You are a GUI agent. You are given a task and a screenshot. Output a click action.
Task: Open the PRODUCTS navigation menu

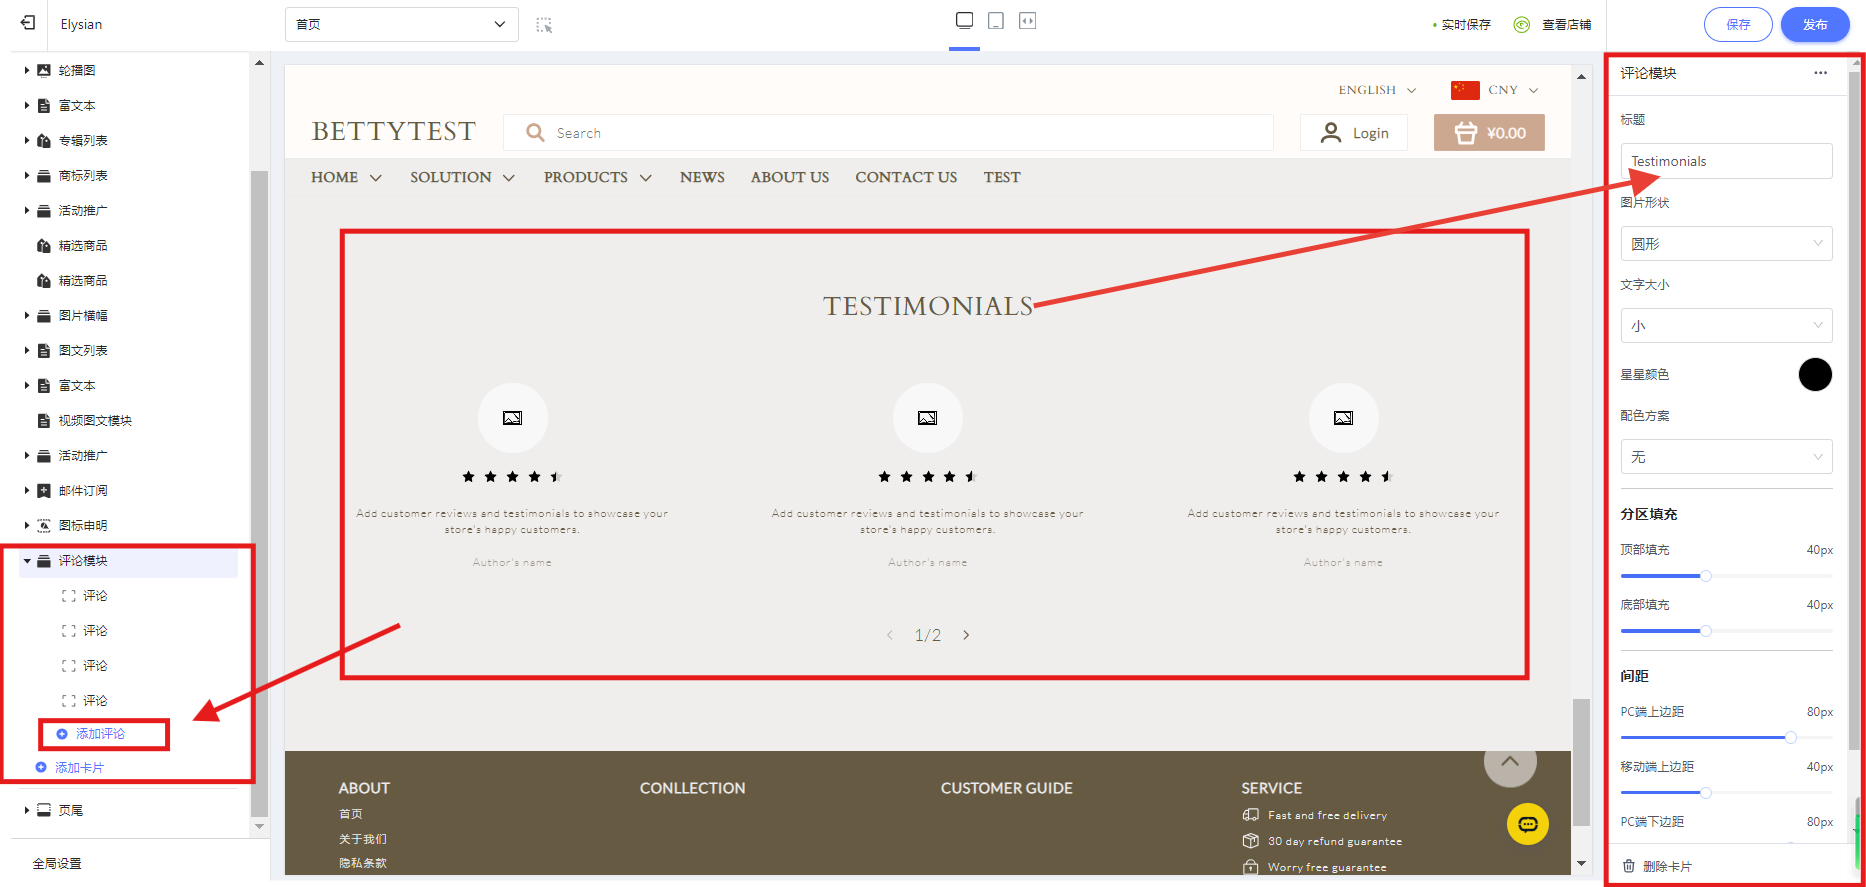[x=597, y=178]
